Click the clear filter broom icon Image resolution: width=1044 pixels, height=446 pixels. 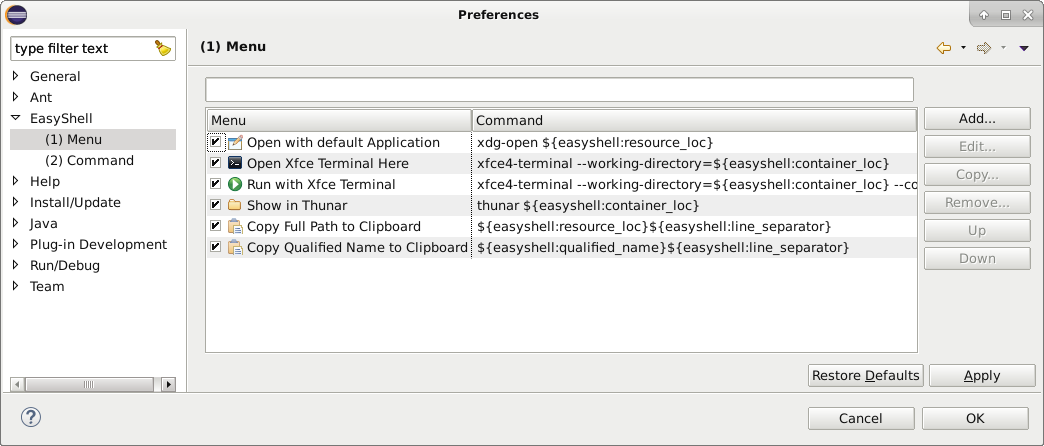[x=163, y=48]
